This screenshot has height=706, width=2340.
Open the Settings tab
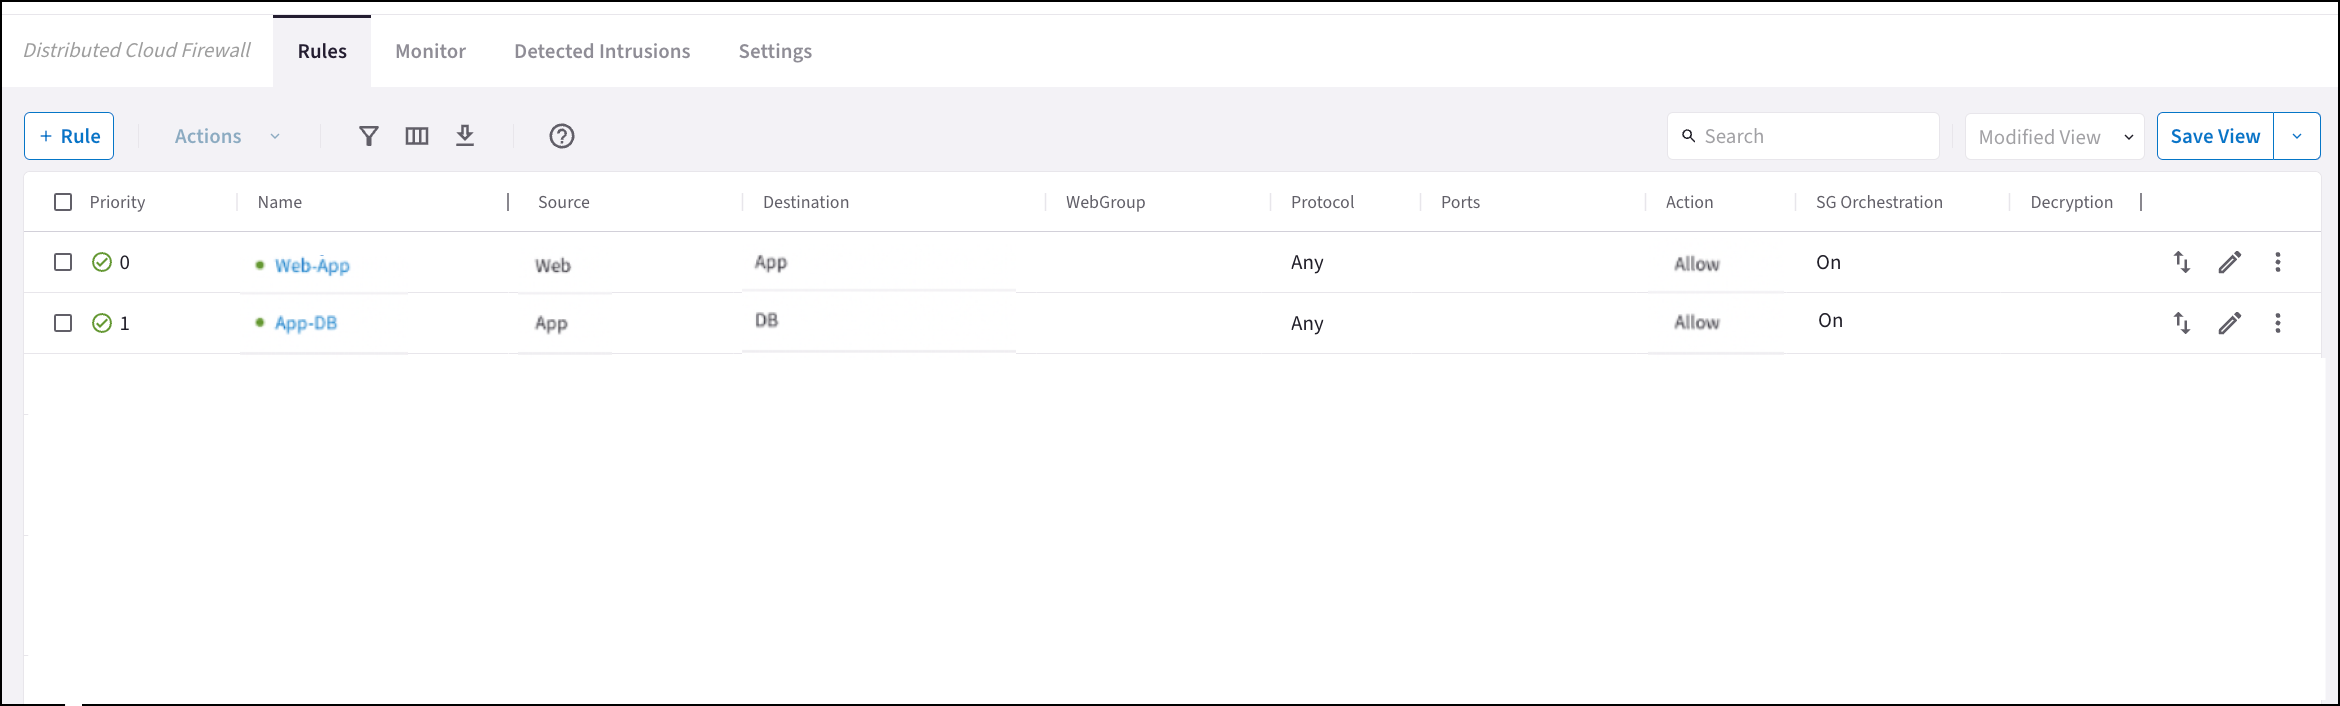pyautogui.click(x=775, y=51)
